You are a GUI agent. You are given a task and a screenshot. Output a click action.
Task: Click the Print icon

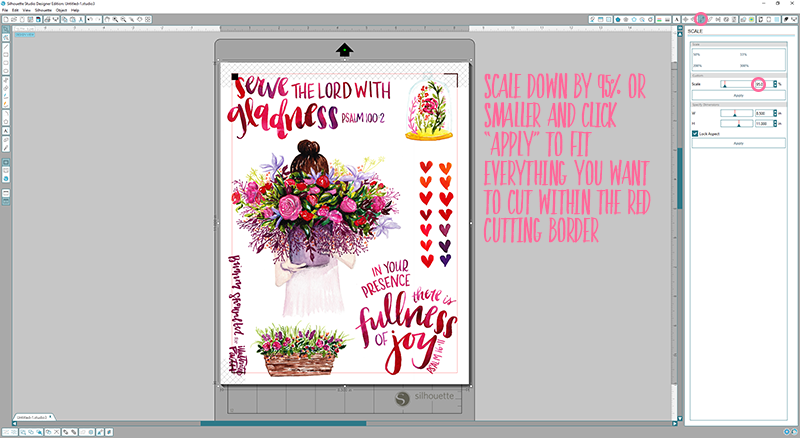(x=47, y=19)
